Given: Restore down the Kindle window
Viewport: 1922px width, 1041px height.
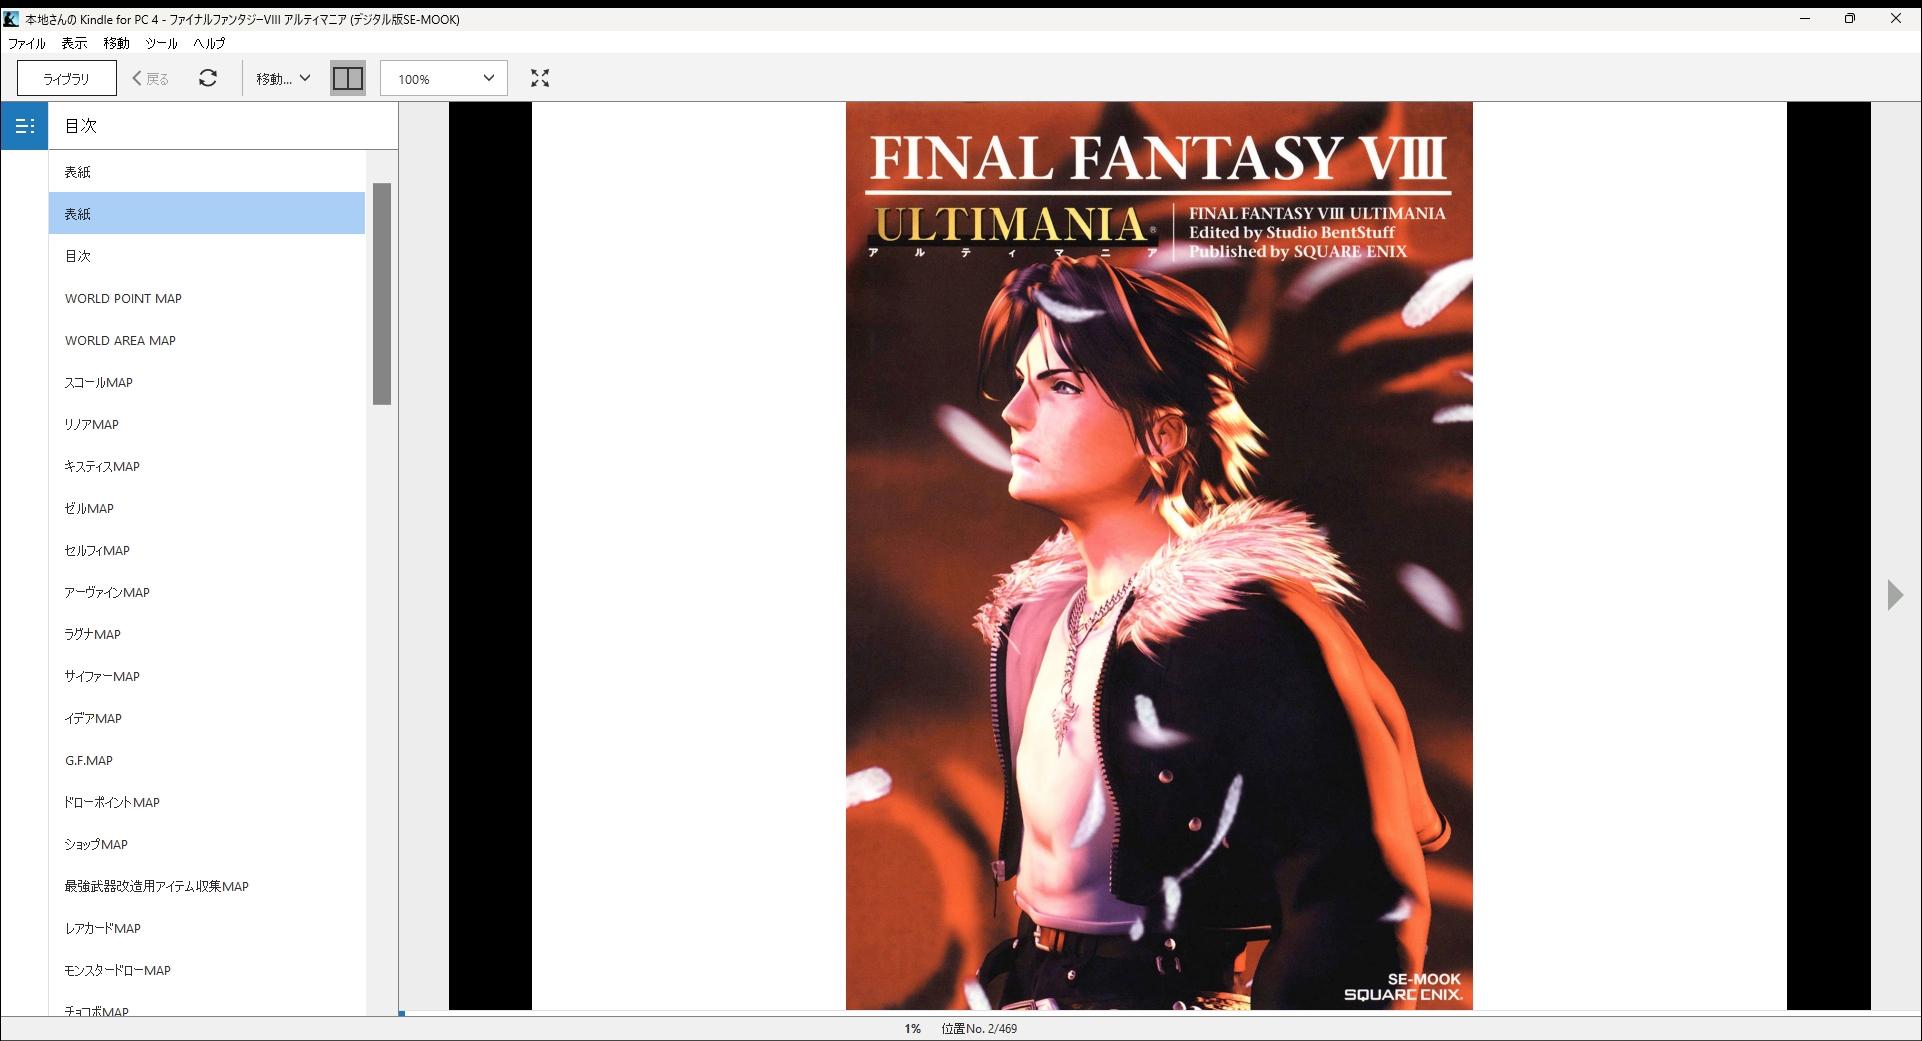Looking at the screenshot, I should pos(1850,18).
